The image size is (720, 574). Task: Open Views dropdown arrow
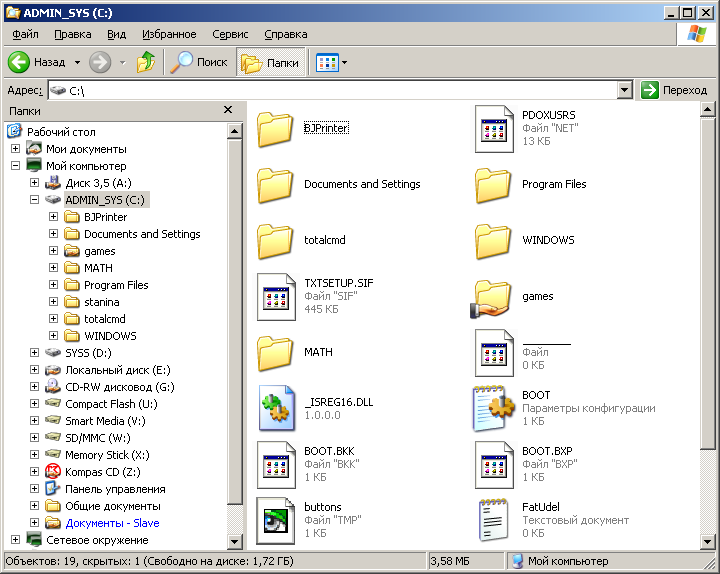pyautogui.click(x=344, y=62)
